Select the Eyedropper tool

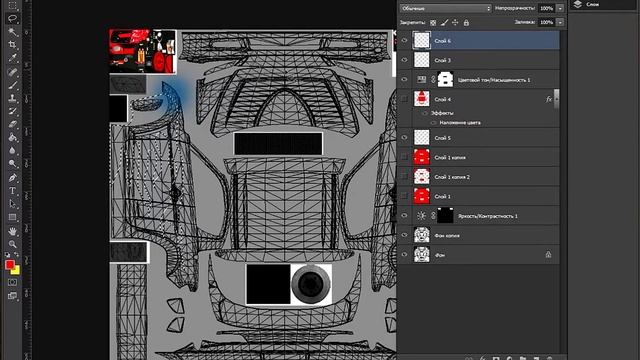pos(12,58)
